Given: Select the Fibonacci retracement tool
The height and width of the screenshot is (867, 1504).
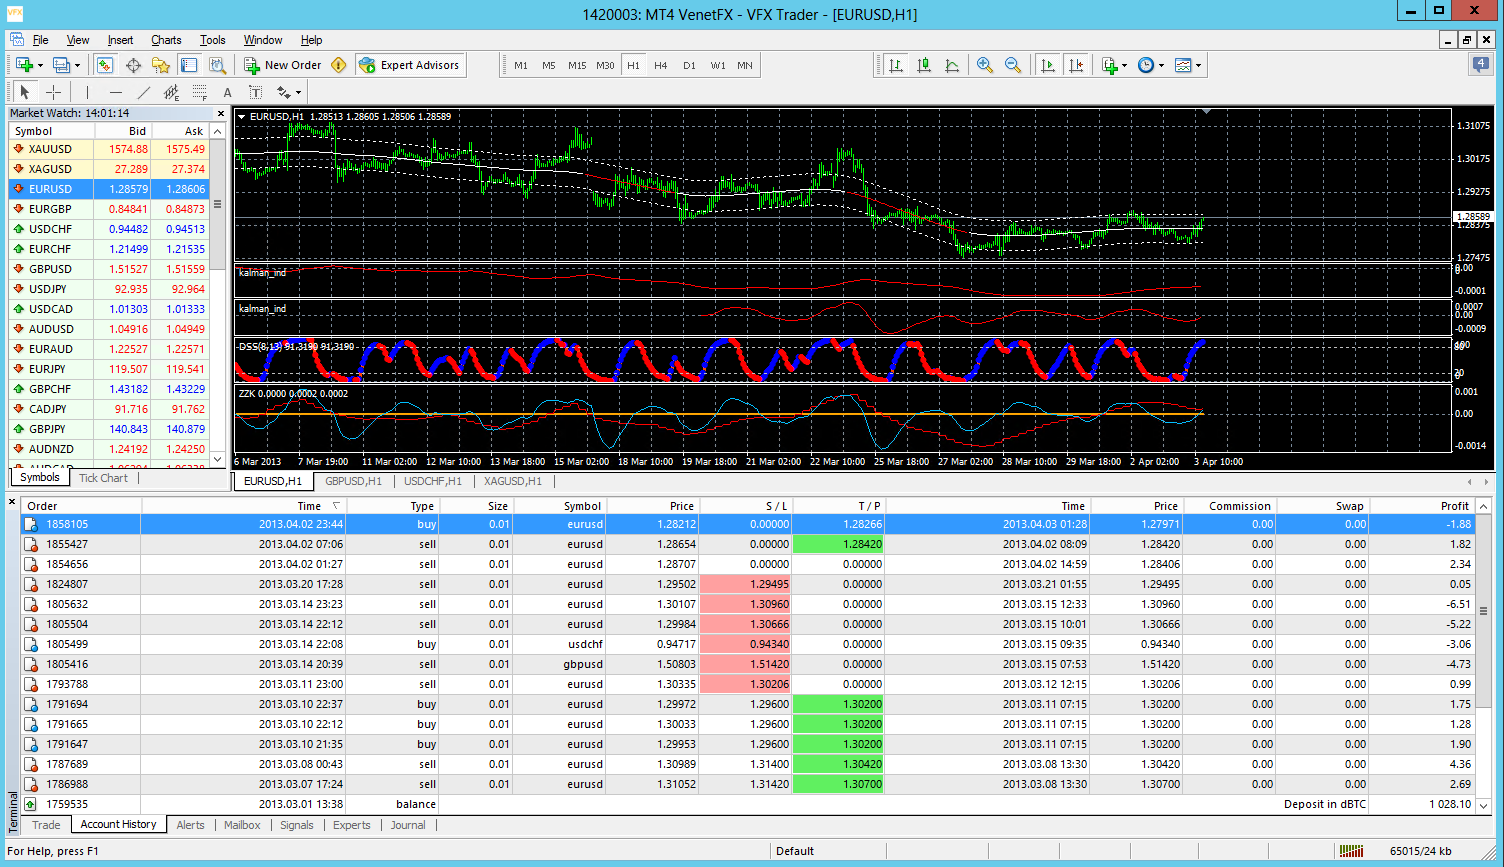Looking at the screenshot, I should click(199, 92).
